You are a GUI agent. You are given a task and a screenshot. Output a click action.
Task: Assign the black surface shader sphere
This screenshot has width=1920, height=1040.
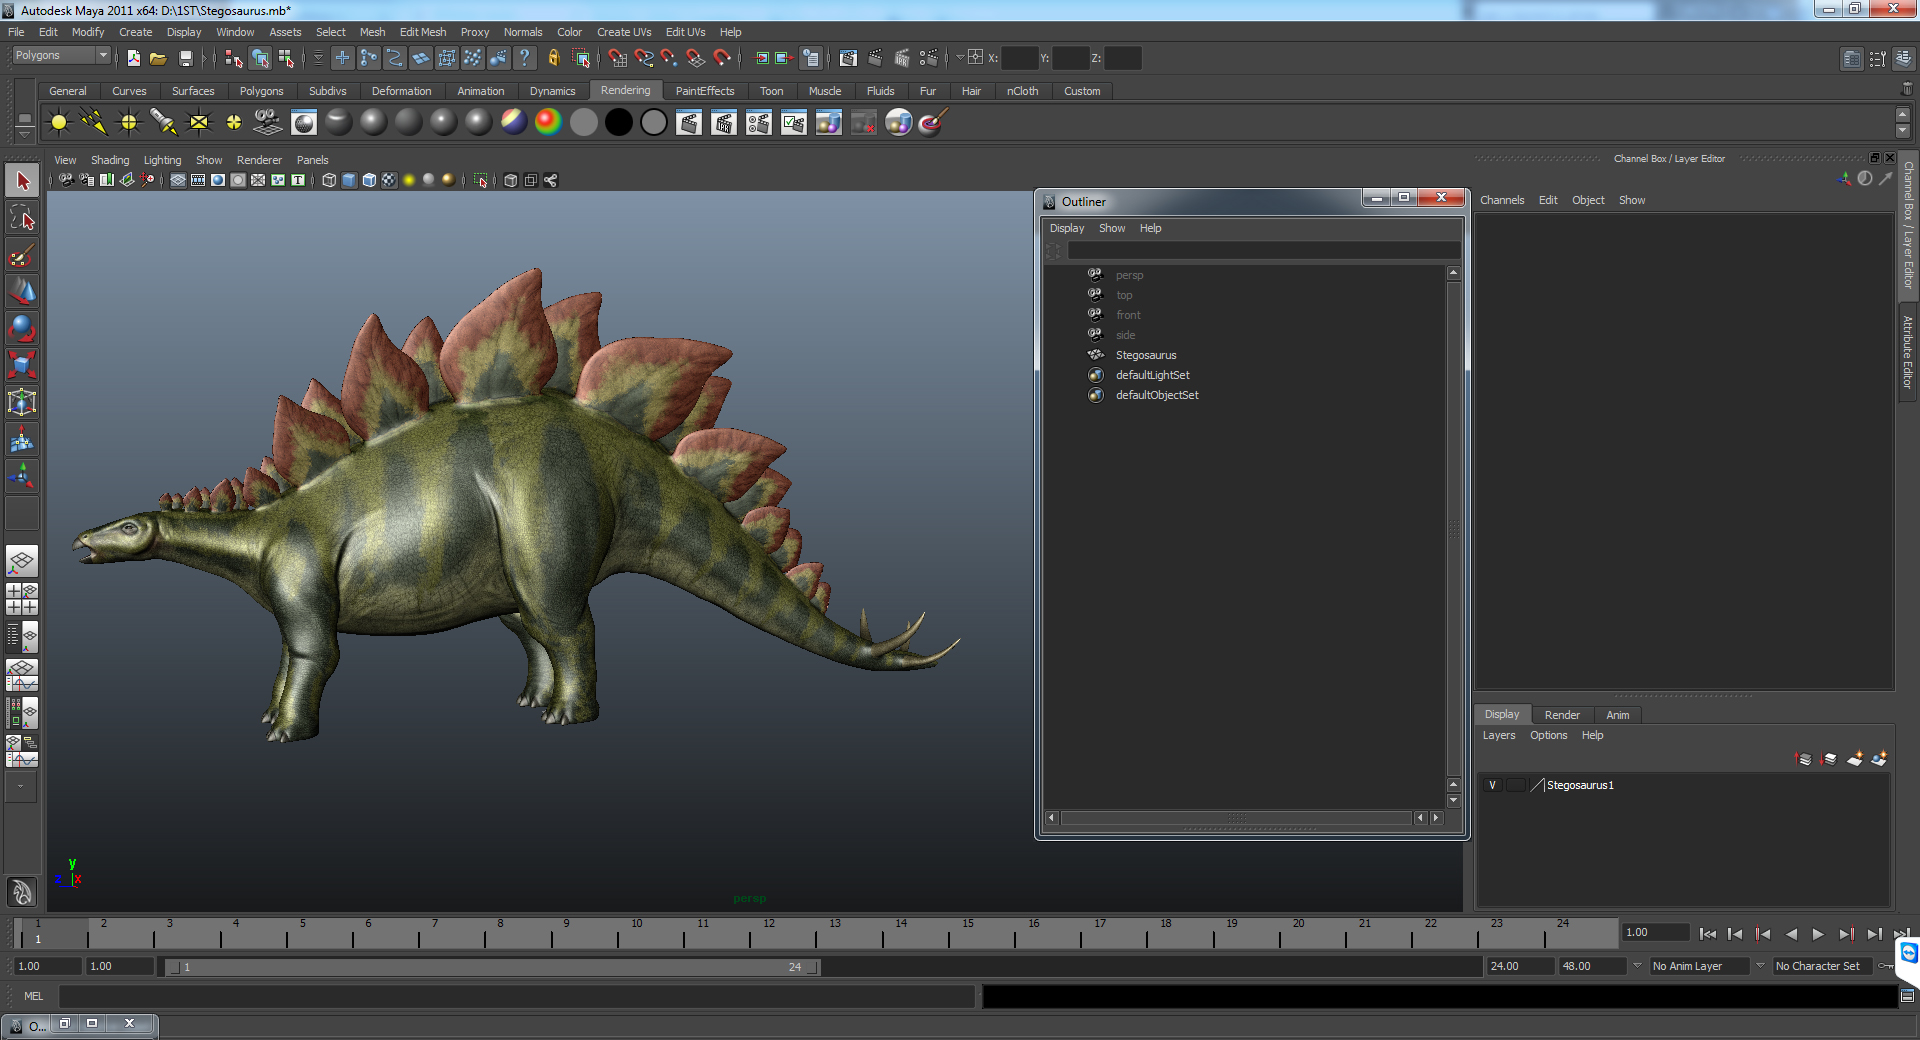[x=619, y=123]
